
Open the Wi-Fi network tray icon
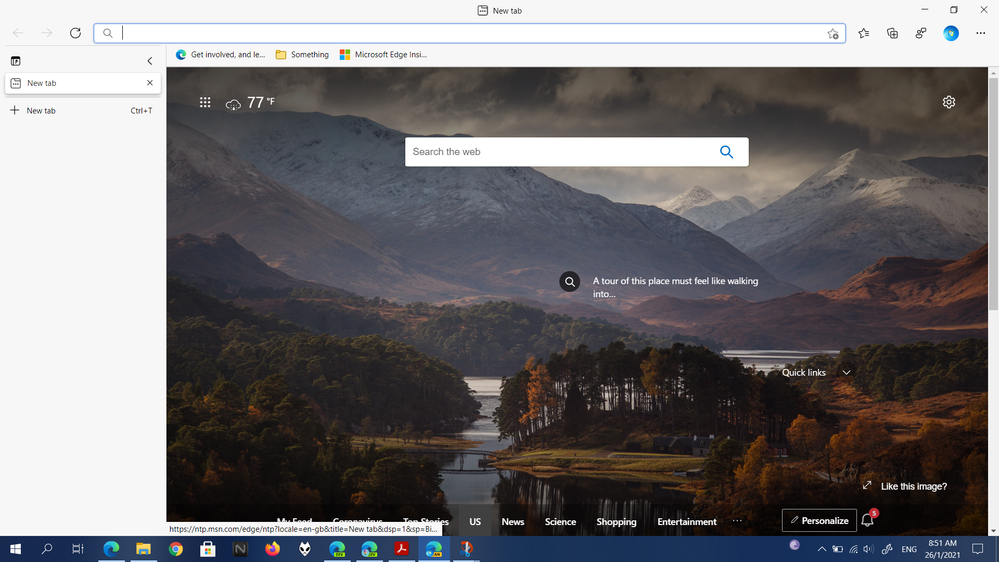point(853,549)
